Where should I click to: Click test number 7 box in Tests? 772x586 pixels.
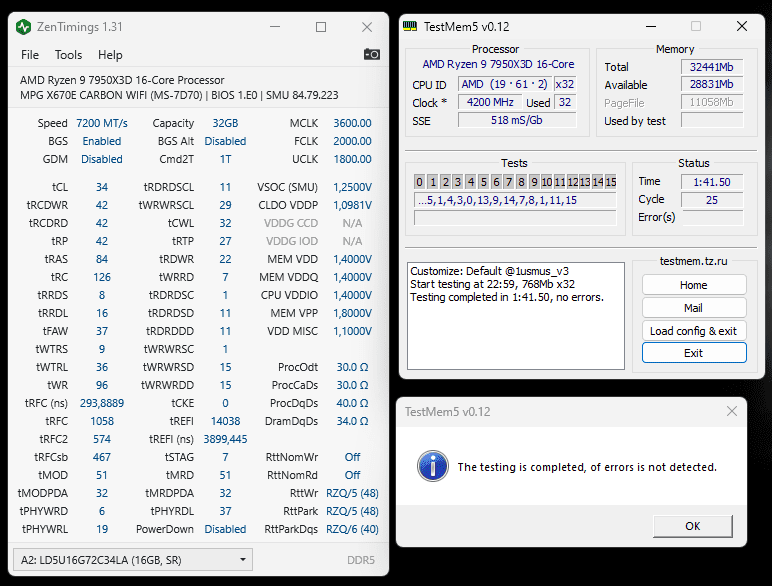(x=509, y=182)
